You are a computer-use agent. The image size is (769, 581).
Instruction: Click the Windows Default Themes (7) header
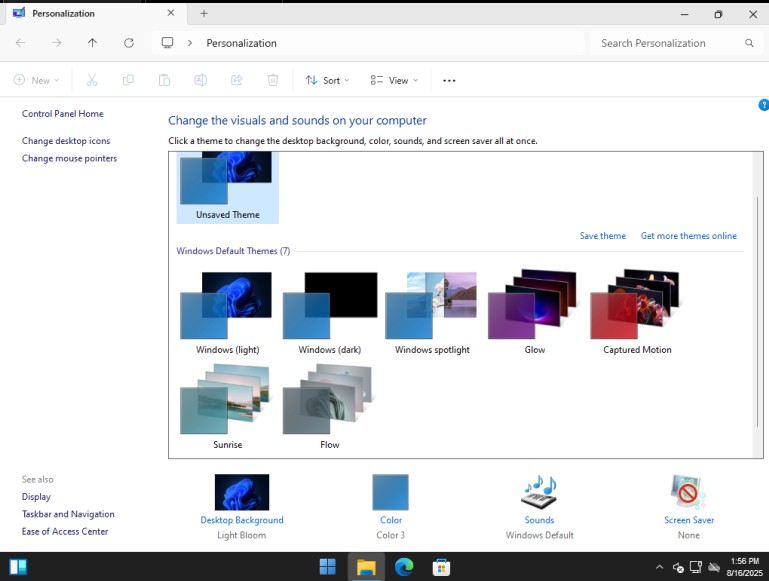coord(233,251)
